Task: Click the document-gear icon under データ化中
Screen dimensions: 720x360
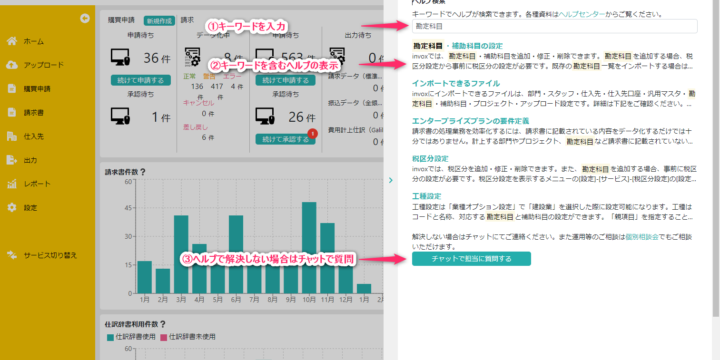Action: pos(192,57)
